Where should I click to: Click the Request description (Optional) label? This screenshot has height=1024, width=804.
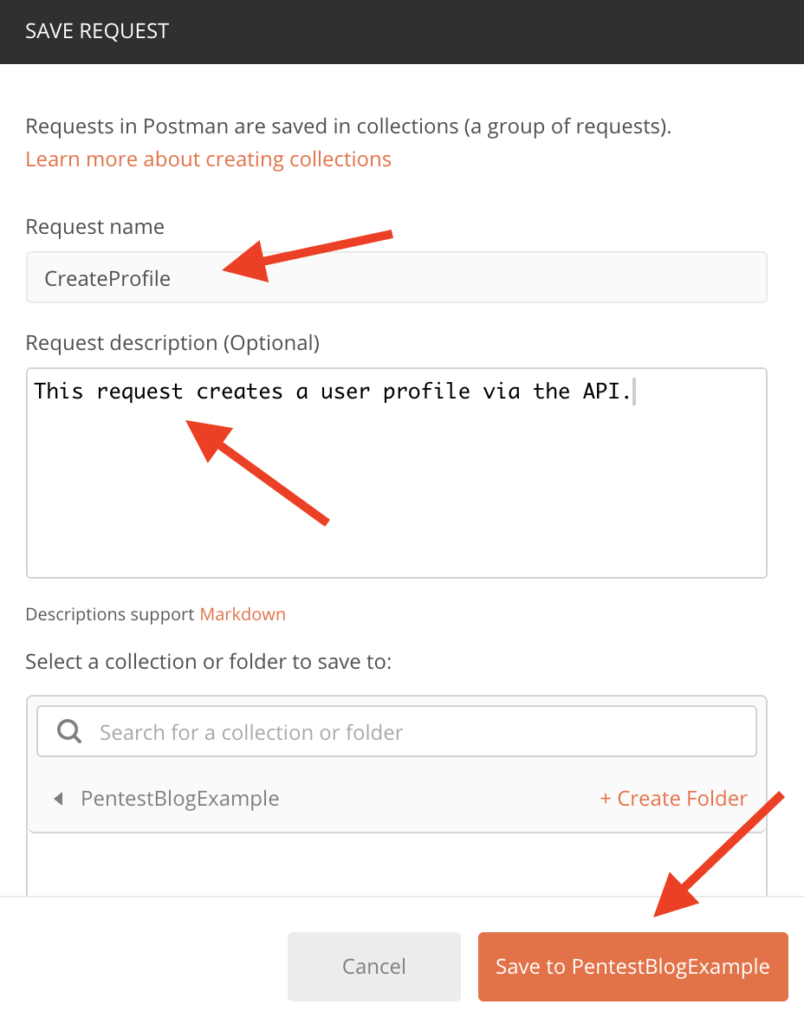(x=172, y=343)
